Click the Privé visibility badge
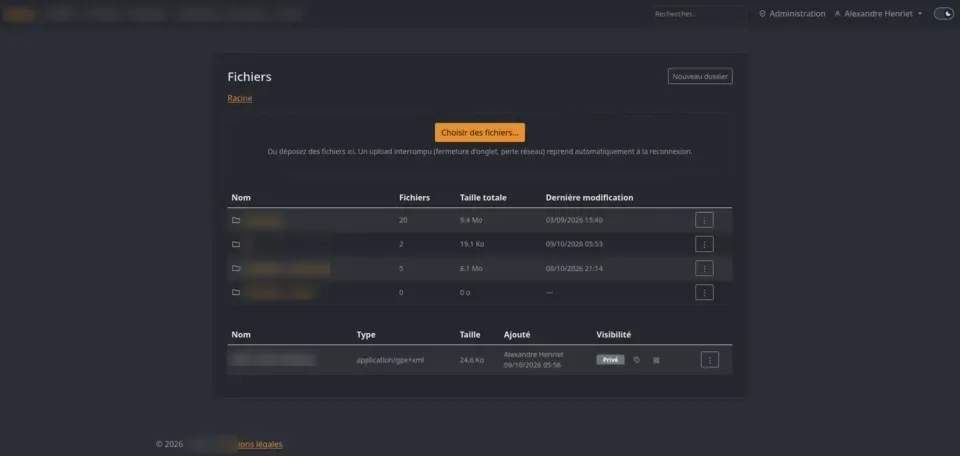Viewport: 960px width, 456px height. (610, 360)
